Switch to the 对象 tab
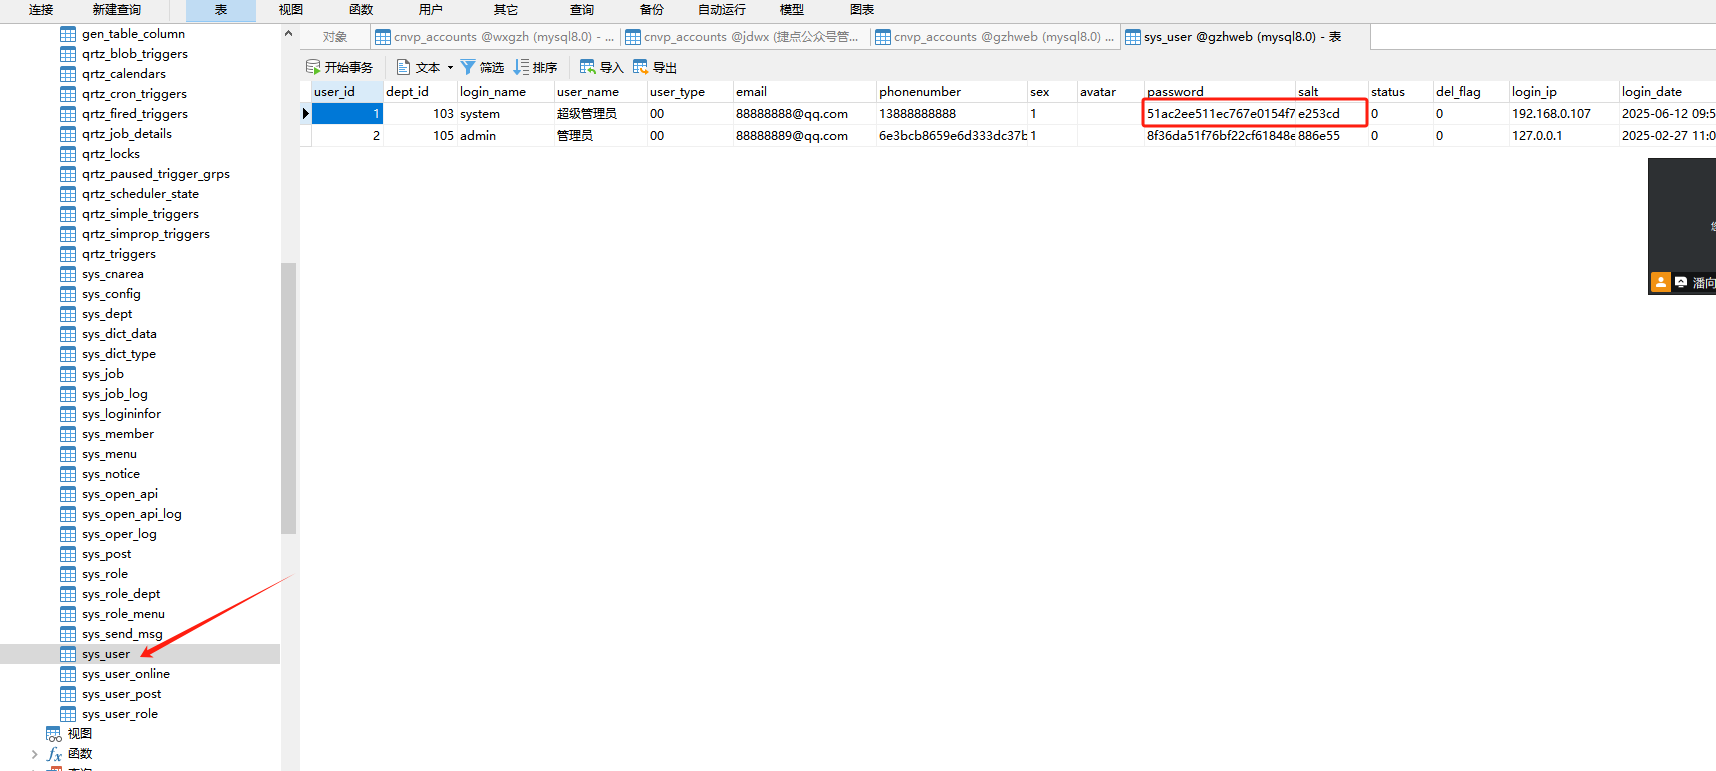Image resolution: width=1716 pixels, height=771 pixels. 335,37
